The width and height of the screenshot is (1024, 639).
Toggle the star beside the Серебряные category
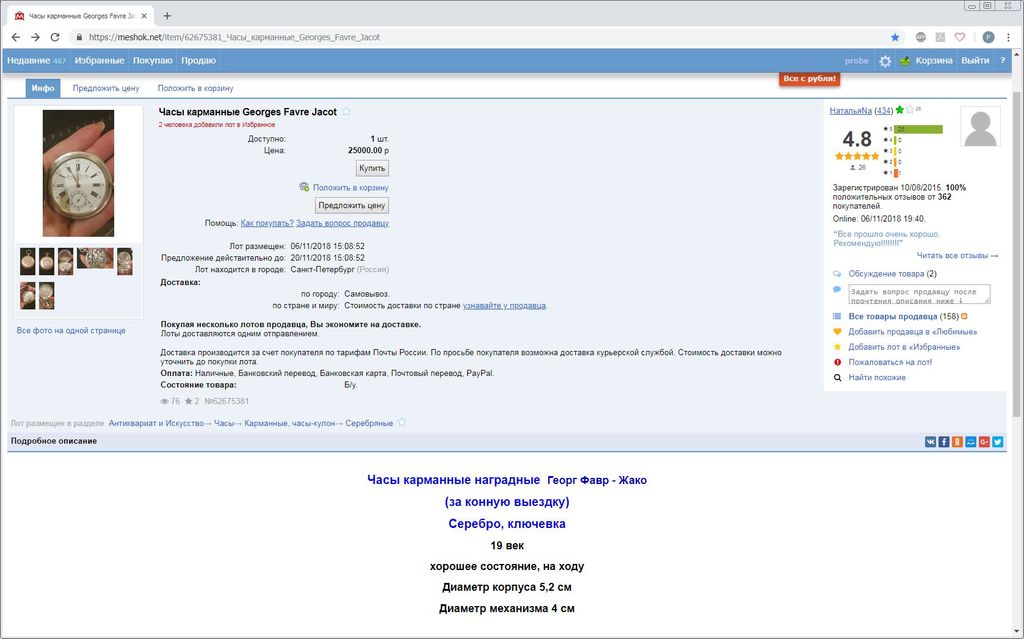(402, 423)
